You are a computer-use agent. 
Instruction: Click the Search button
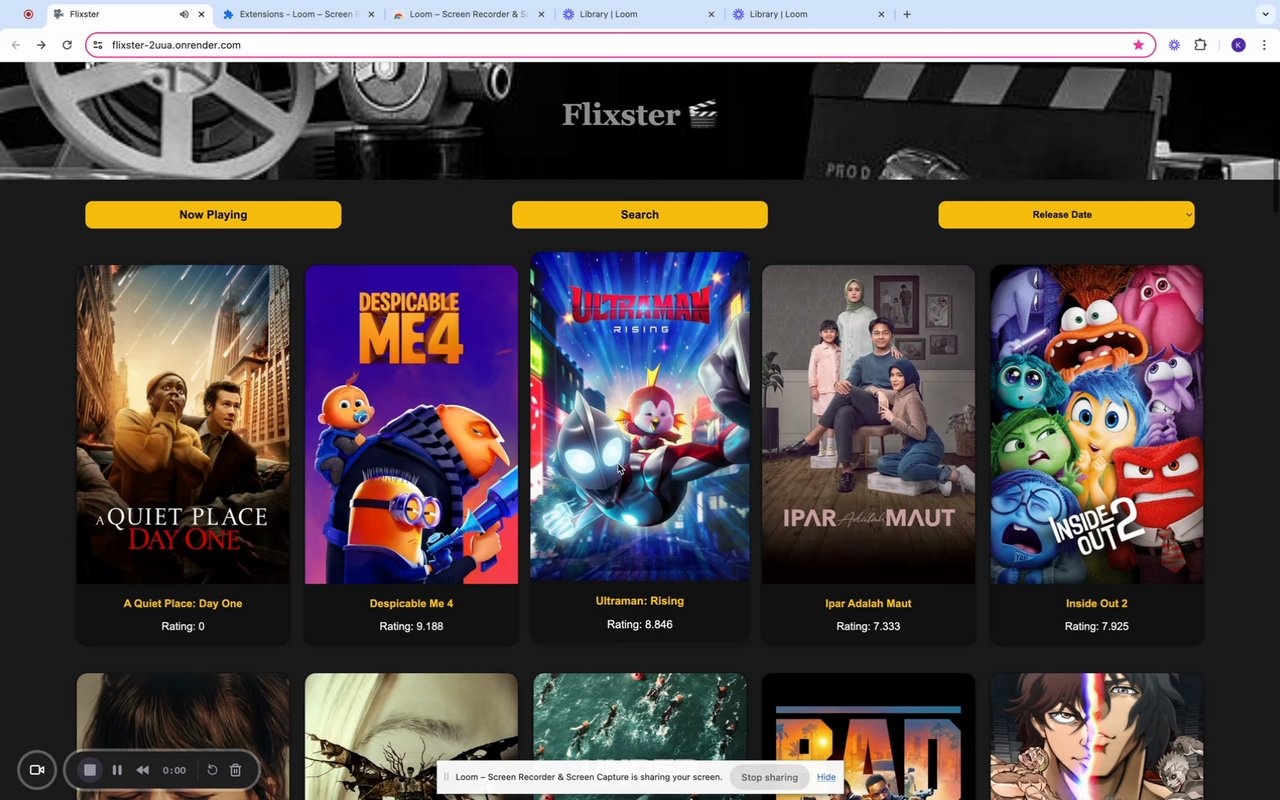click(640, 215)
